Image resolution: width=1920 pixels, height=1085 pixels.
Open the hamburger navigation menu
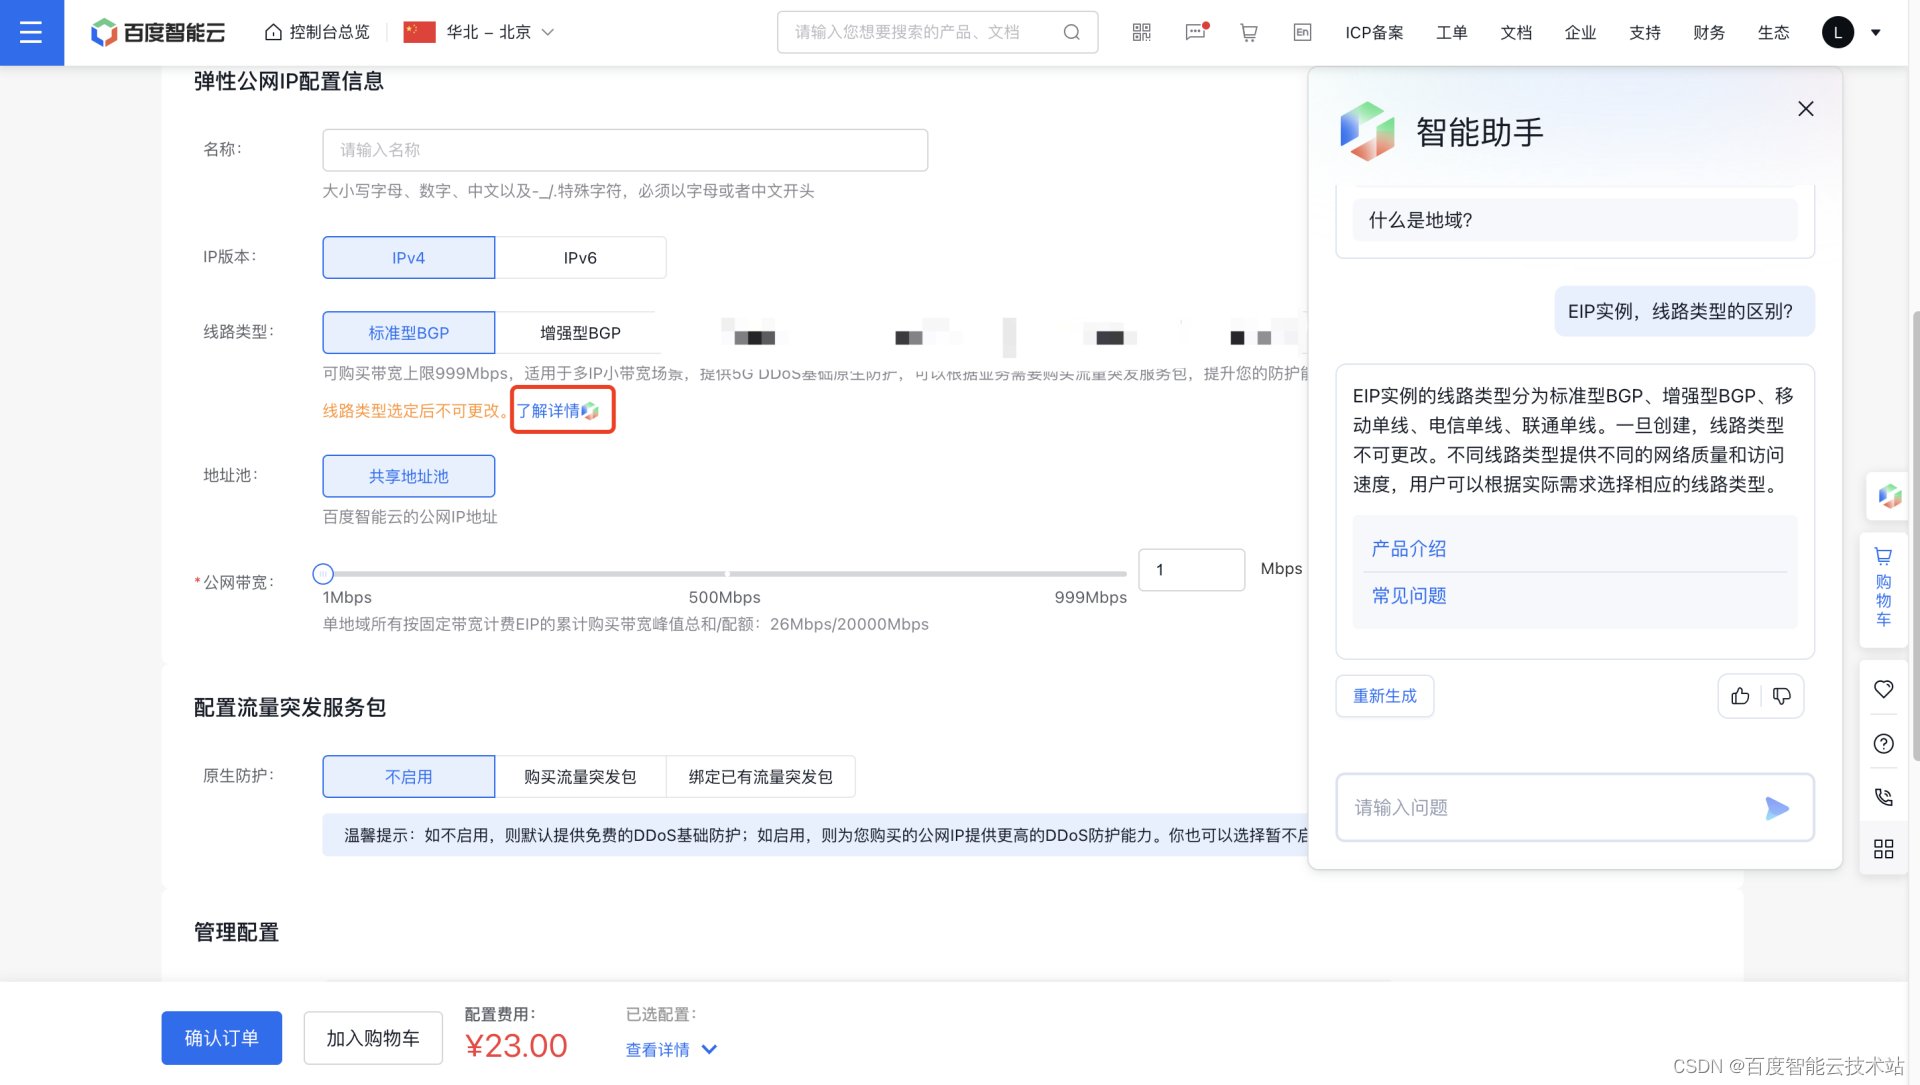(31, 32)
